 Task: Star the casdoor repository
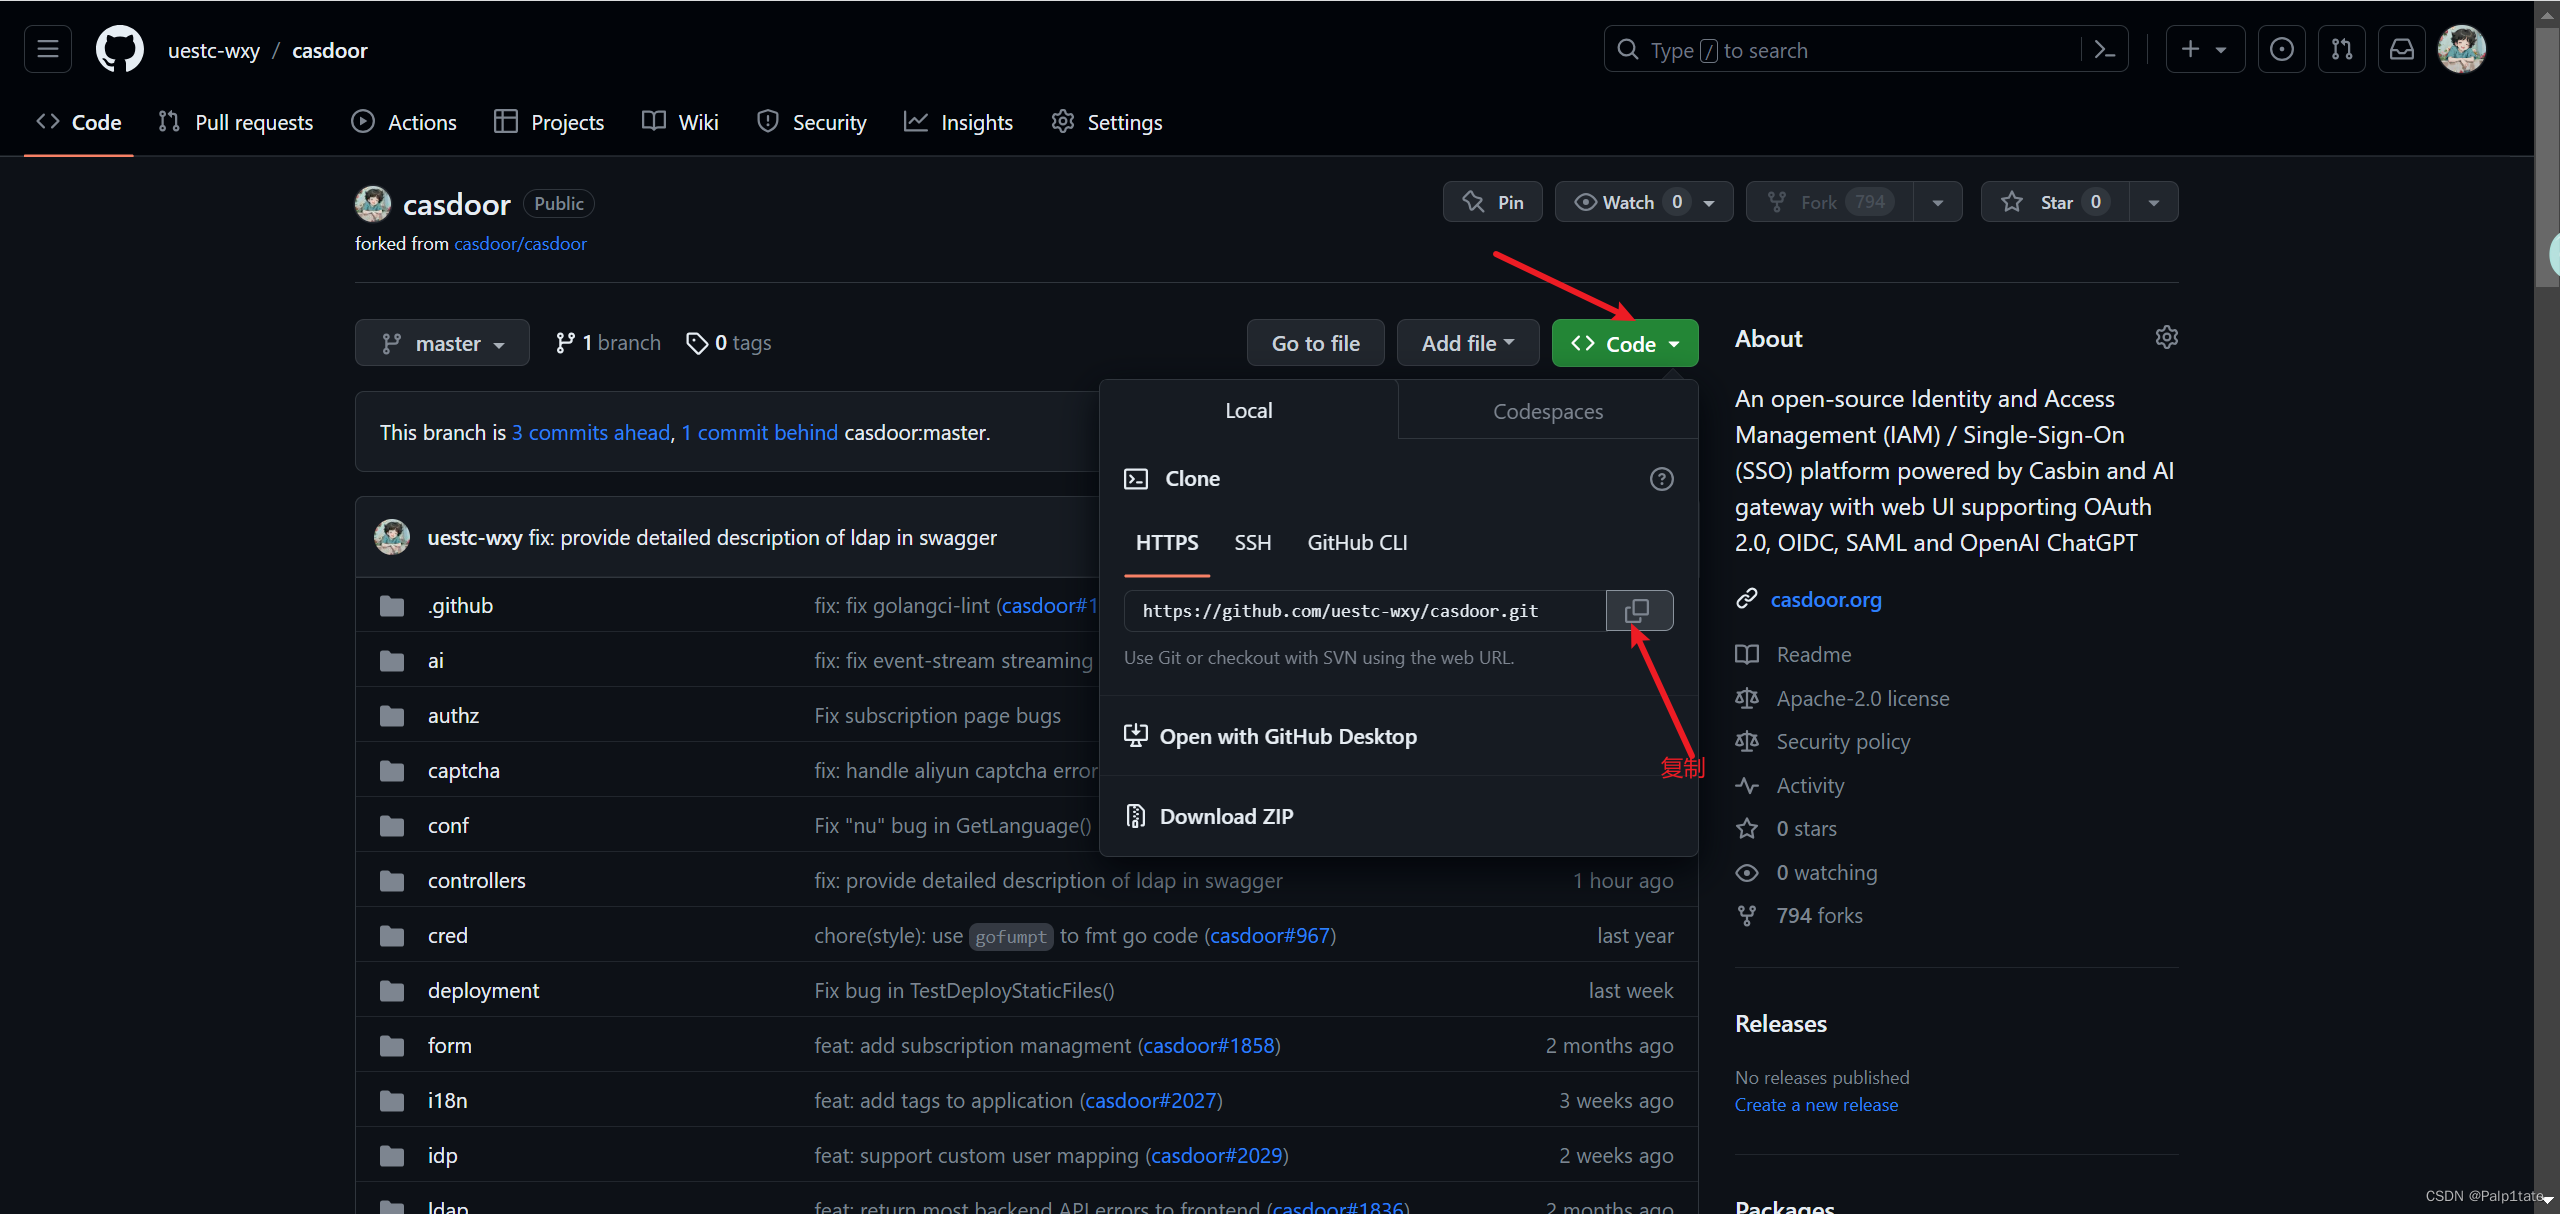tap(2054, 202)
